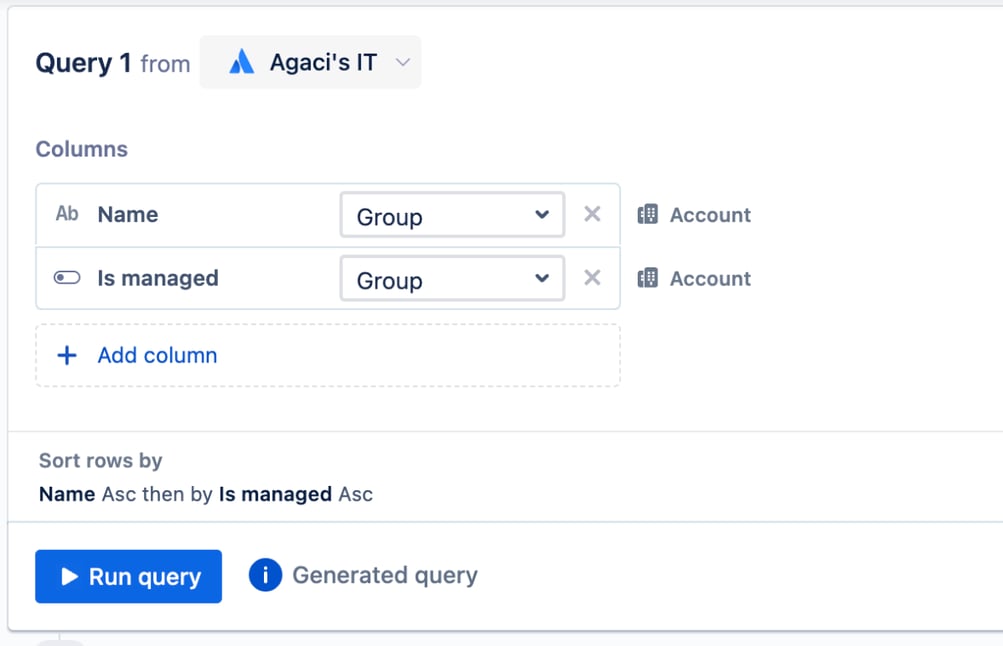This screenshot has width=1003, height=646.
Task: Click the Account table icon in the Name row
Action: pyautogui.click(x=648, y=214)
